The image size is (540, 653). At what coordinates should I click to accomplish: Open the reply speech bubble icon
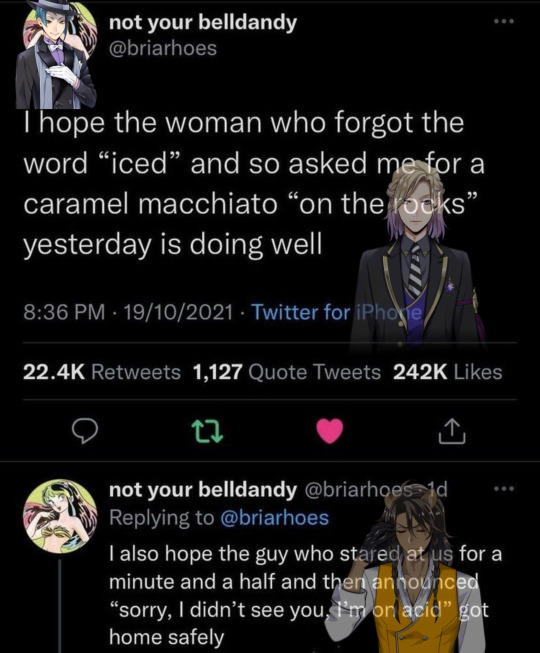coord(85,432)
